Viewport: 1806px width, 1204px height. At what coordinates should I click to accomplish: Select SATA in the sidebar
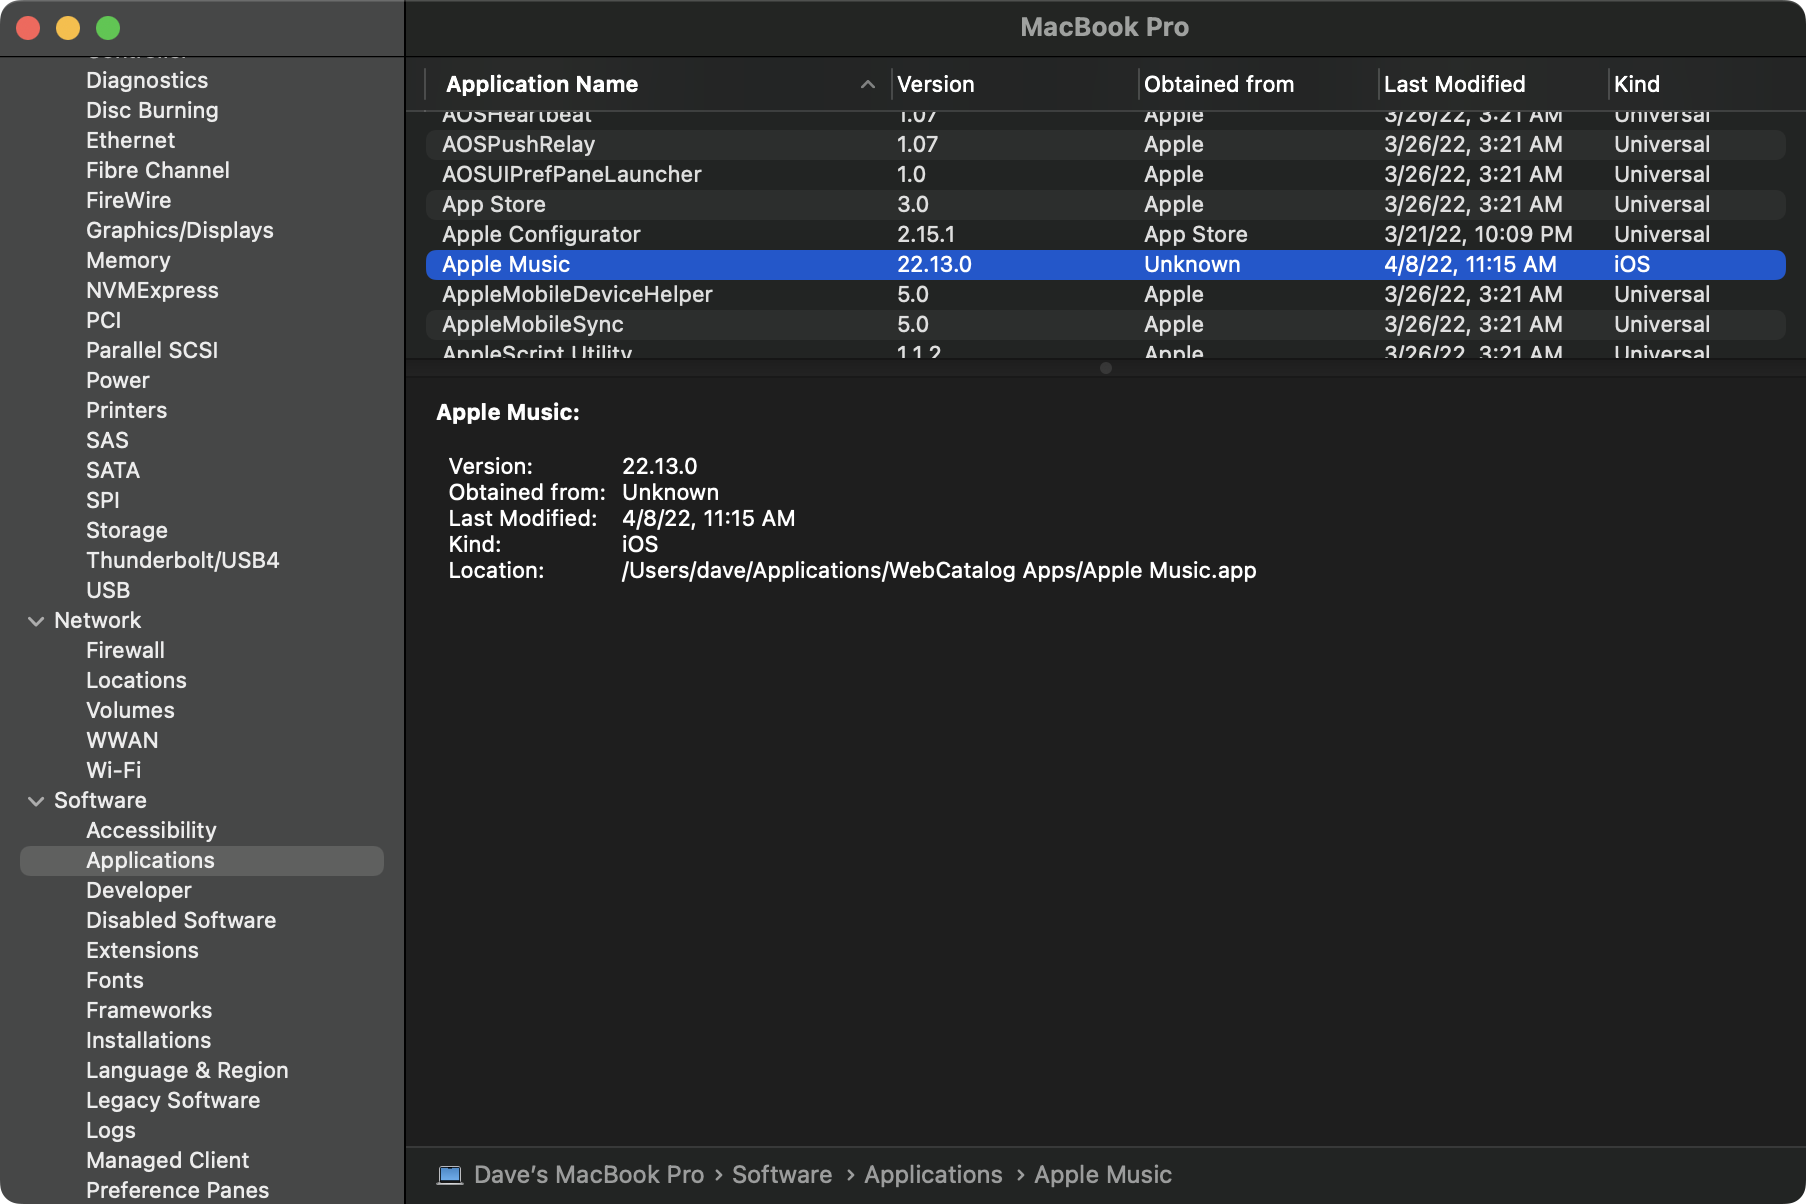[113, 470]
